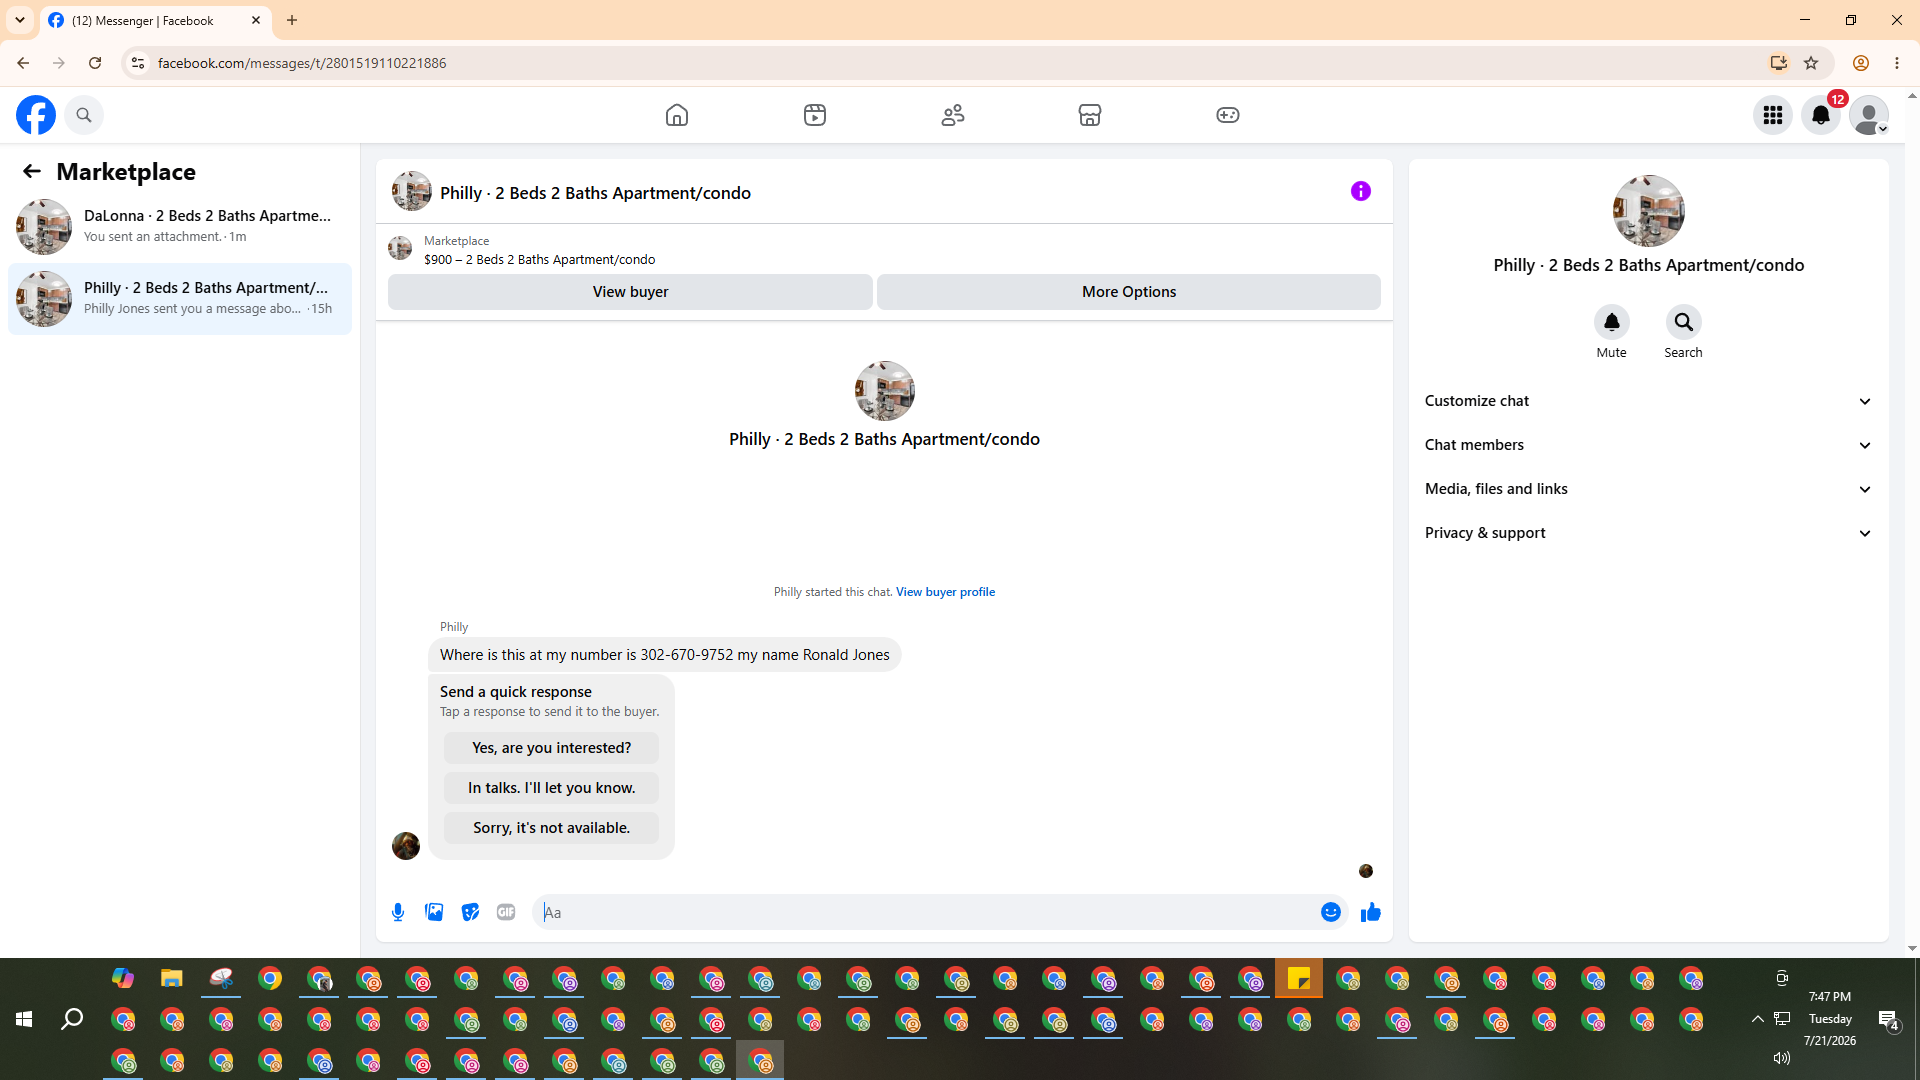
Task: Send quick response 'Yes, are you interested?'
Action: tap(551, 748)
